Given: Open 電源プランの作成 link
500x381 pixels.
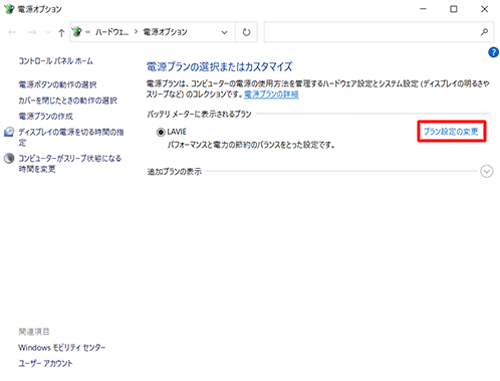Looking at the screenshot, I should point(45,116).
